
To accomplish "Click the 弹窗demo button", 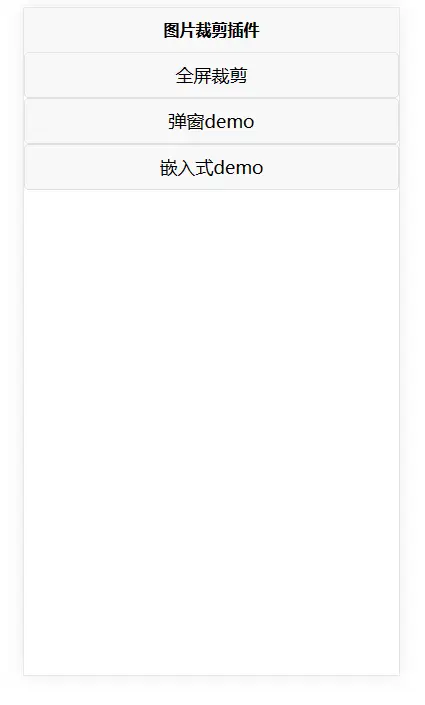I will (x=211, y=121).
